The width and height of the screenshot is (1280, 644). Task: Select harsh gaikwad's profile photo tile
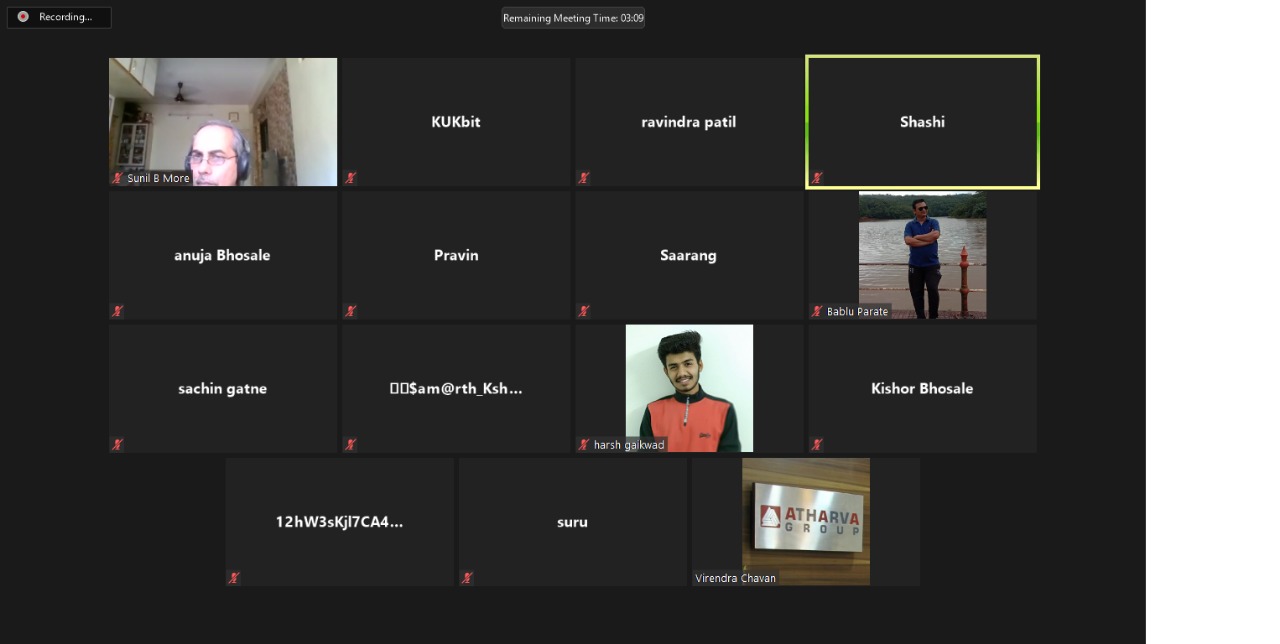coord(689,388)
